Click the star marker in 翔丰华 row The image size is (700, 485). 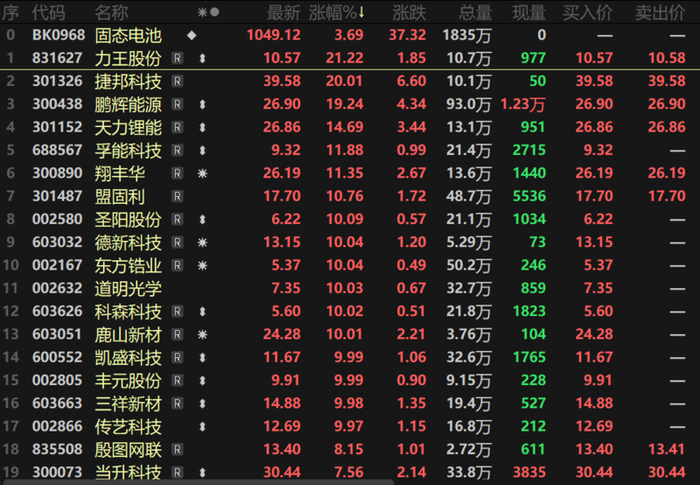(202, 173)
